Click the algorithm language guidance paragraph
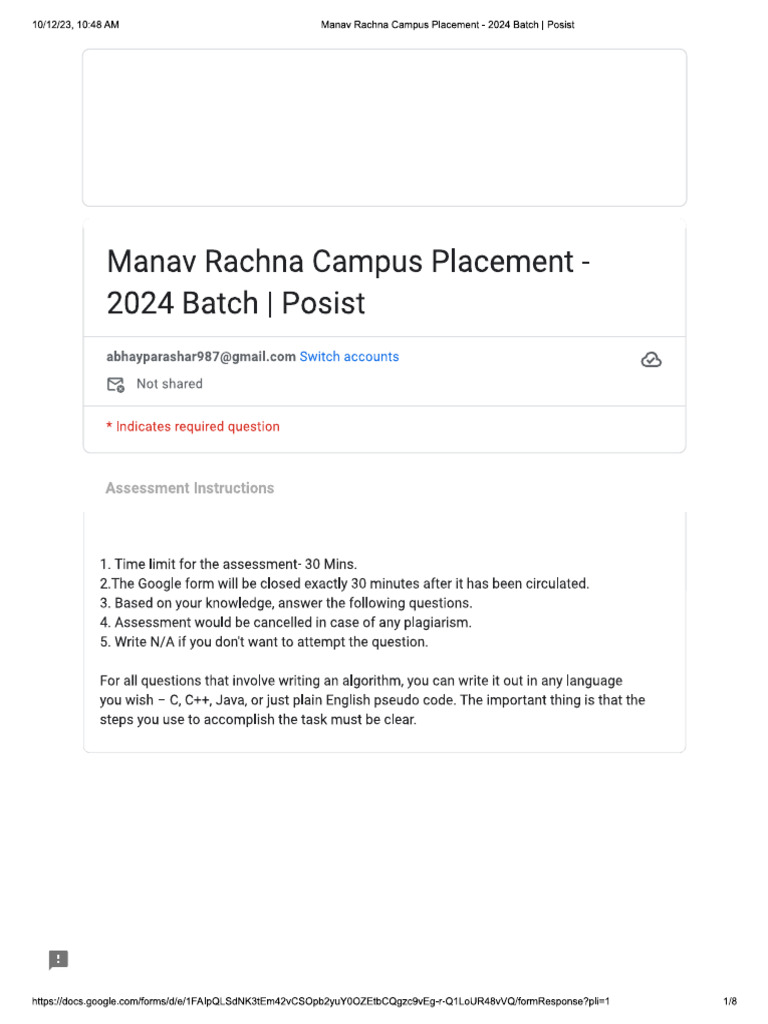This screenshot has height=1024, width=768. click(372, 700)
